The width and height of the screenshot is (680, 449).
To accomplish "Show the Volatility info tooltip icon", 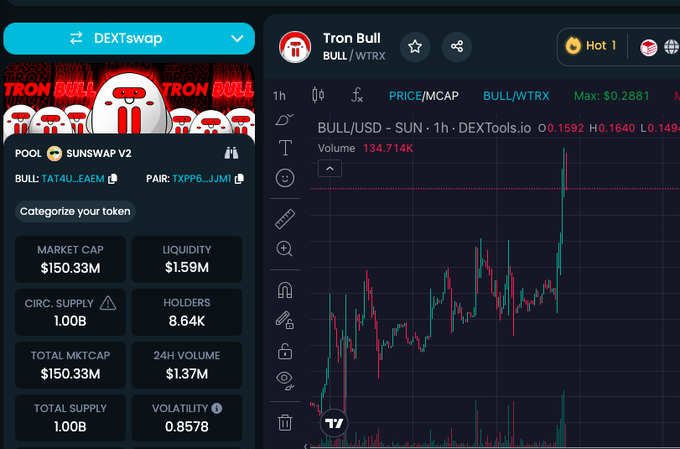I will tap(217, 408).
